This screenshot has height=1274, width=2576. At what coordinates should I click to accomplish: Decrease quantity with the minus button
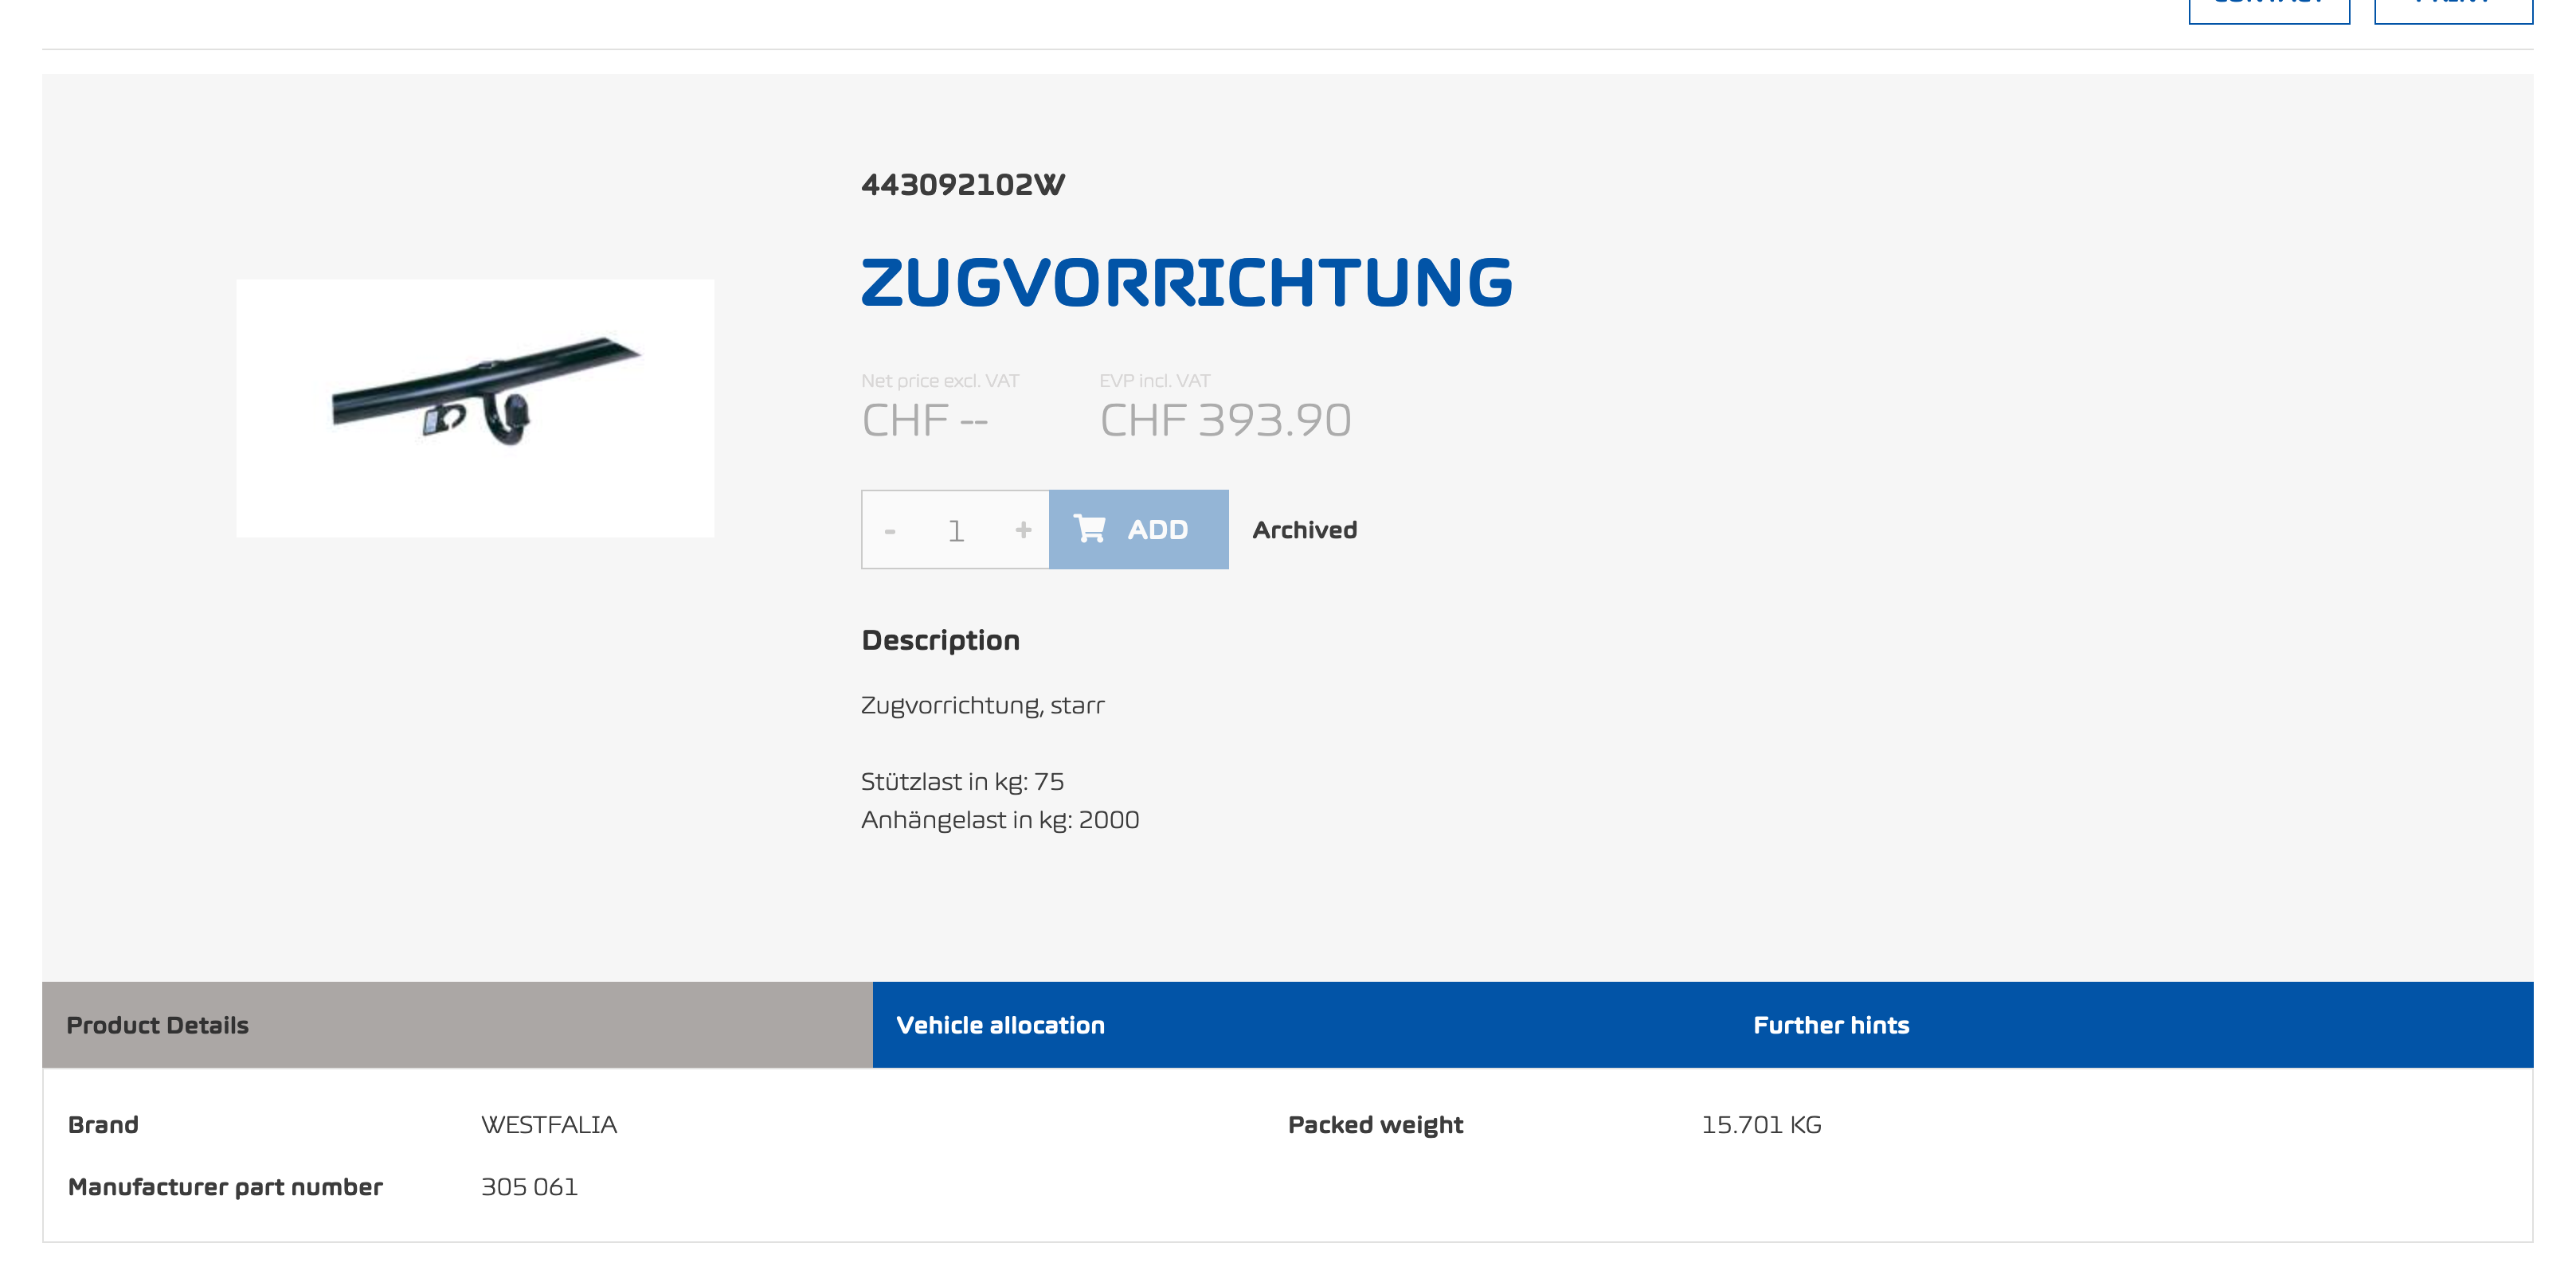pos(889,531)
